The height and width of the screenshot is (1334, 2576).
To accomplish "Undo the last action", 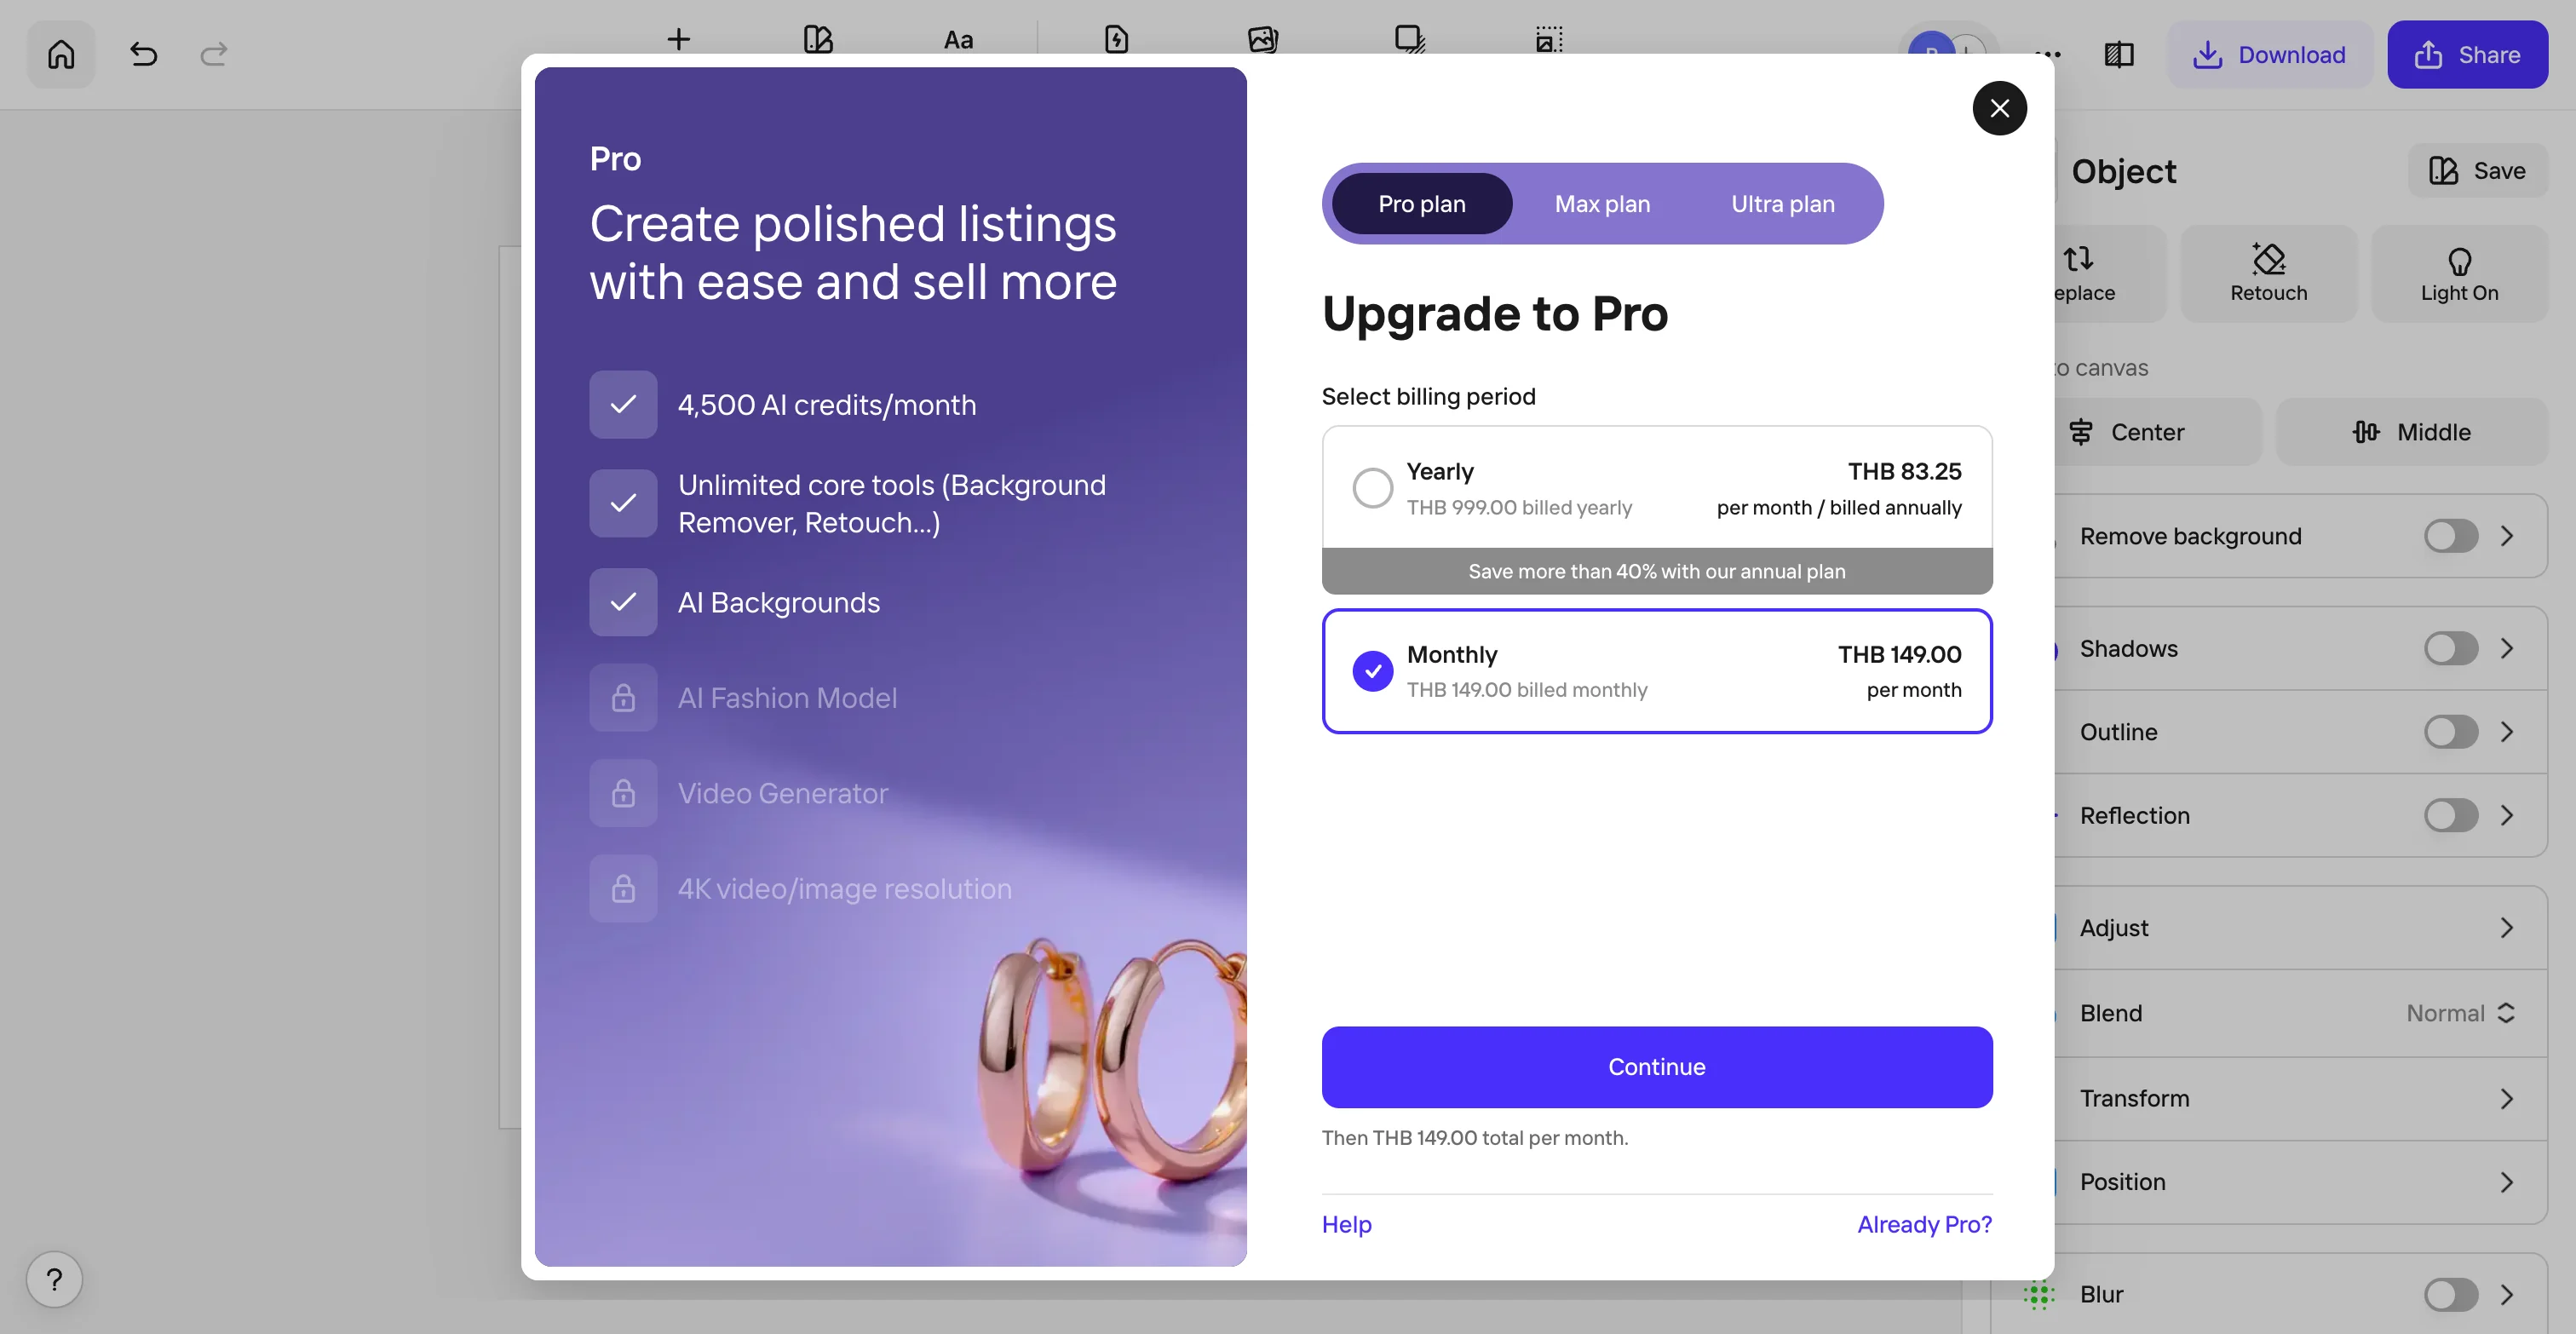I will [x=143, y=54].
